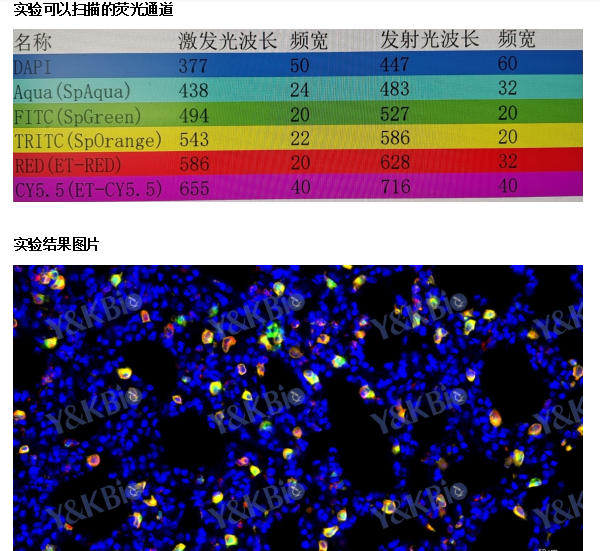Click the 实验结果图片 heading
This screenshot has width=600, height=551.
[56, 245]
